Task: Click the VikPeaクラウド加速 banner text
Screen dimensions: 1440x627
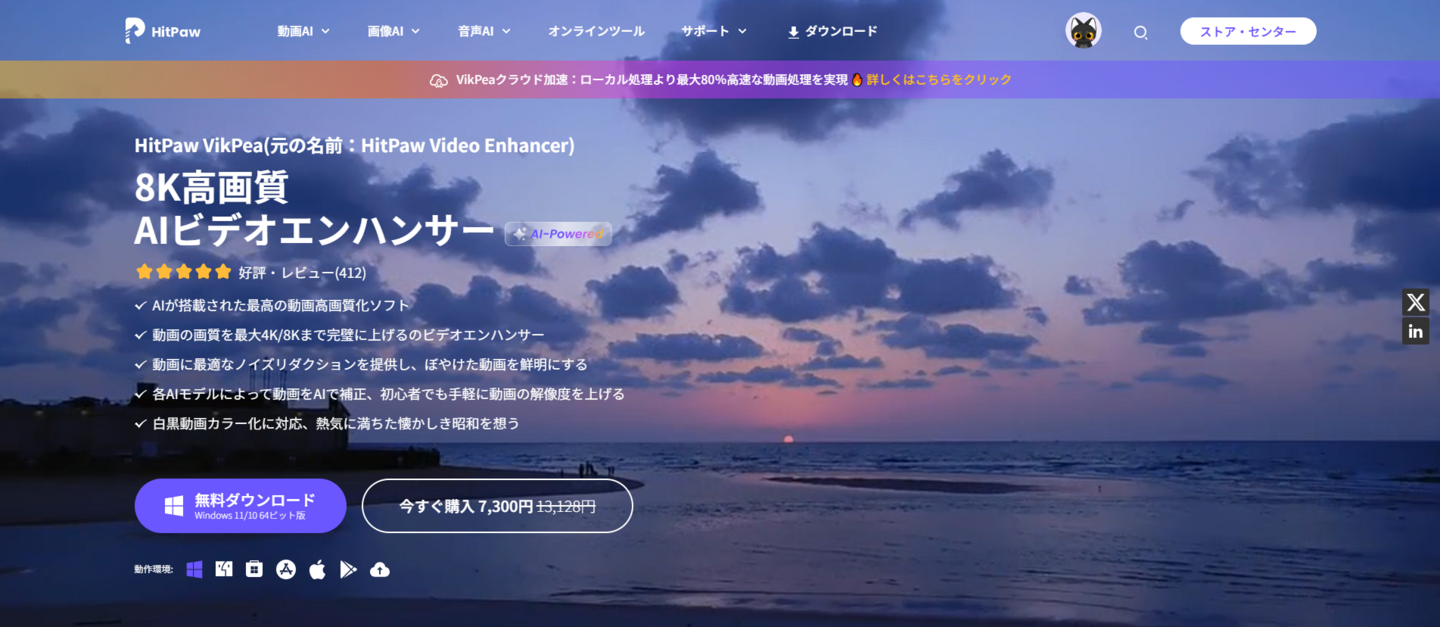Action: 651,80
